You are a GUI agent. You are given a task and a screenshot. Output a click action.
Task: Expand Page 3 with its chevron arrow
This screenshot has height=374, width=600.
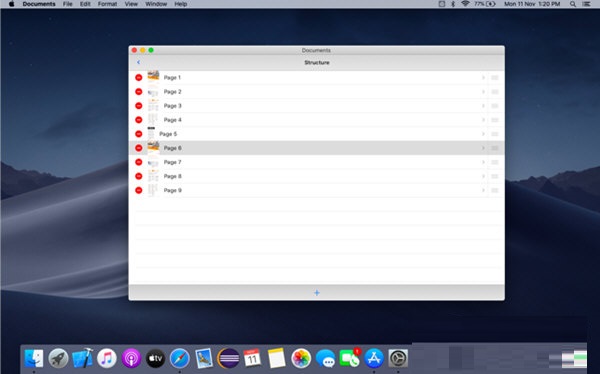pyautogui.click(x=483, y=106)
